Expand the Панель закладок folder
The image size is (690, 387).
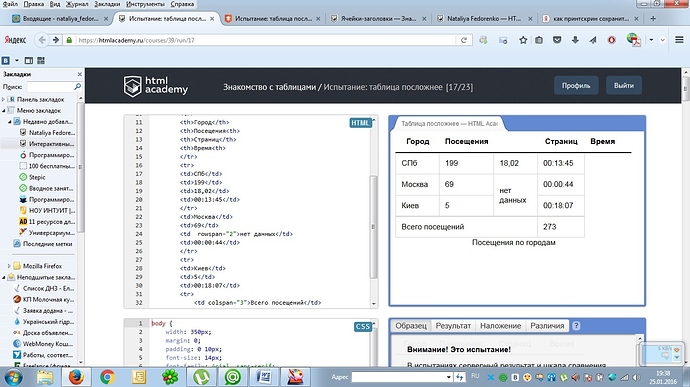[x=4, y=100]
